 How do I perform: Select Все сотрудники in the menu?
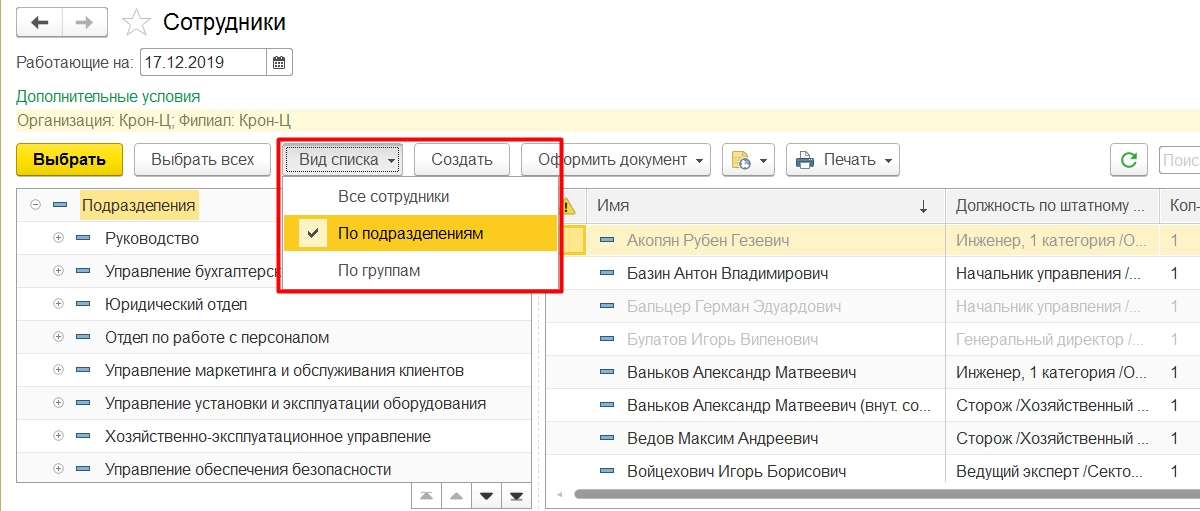coord(393,197)
